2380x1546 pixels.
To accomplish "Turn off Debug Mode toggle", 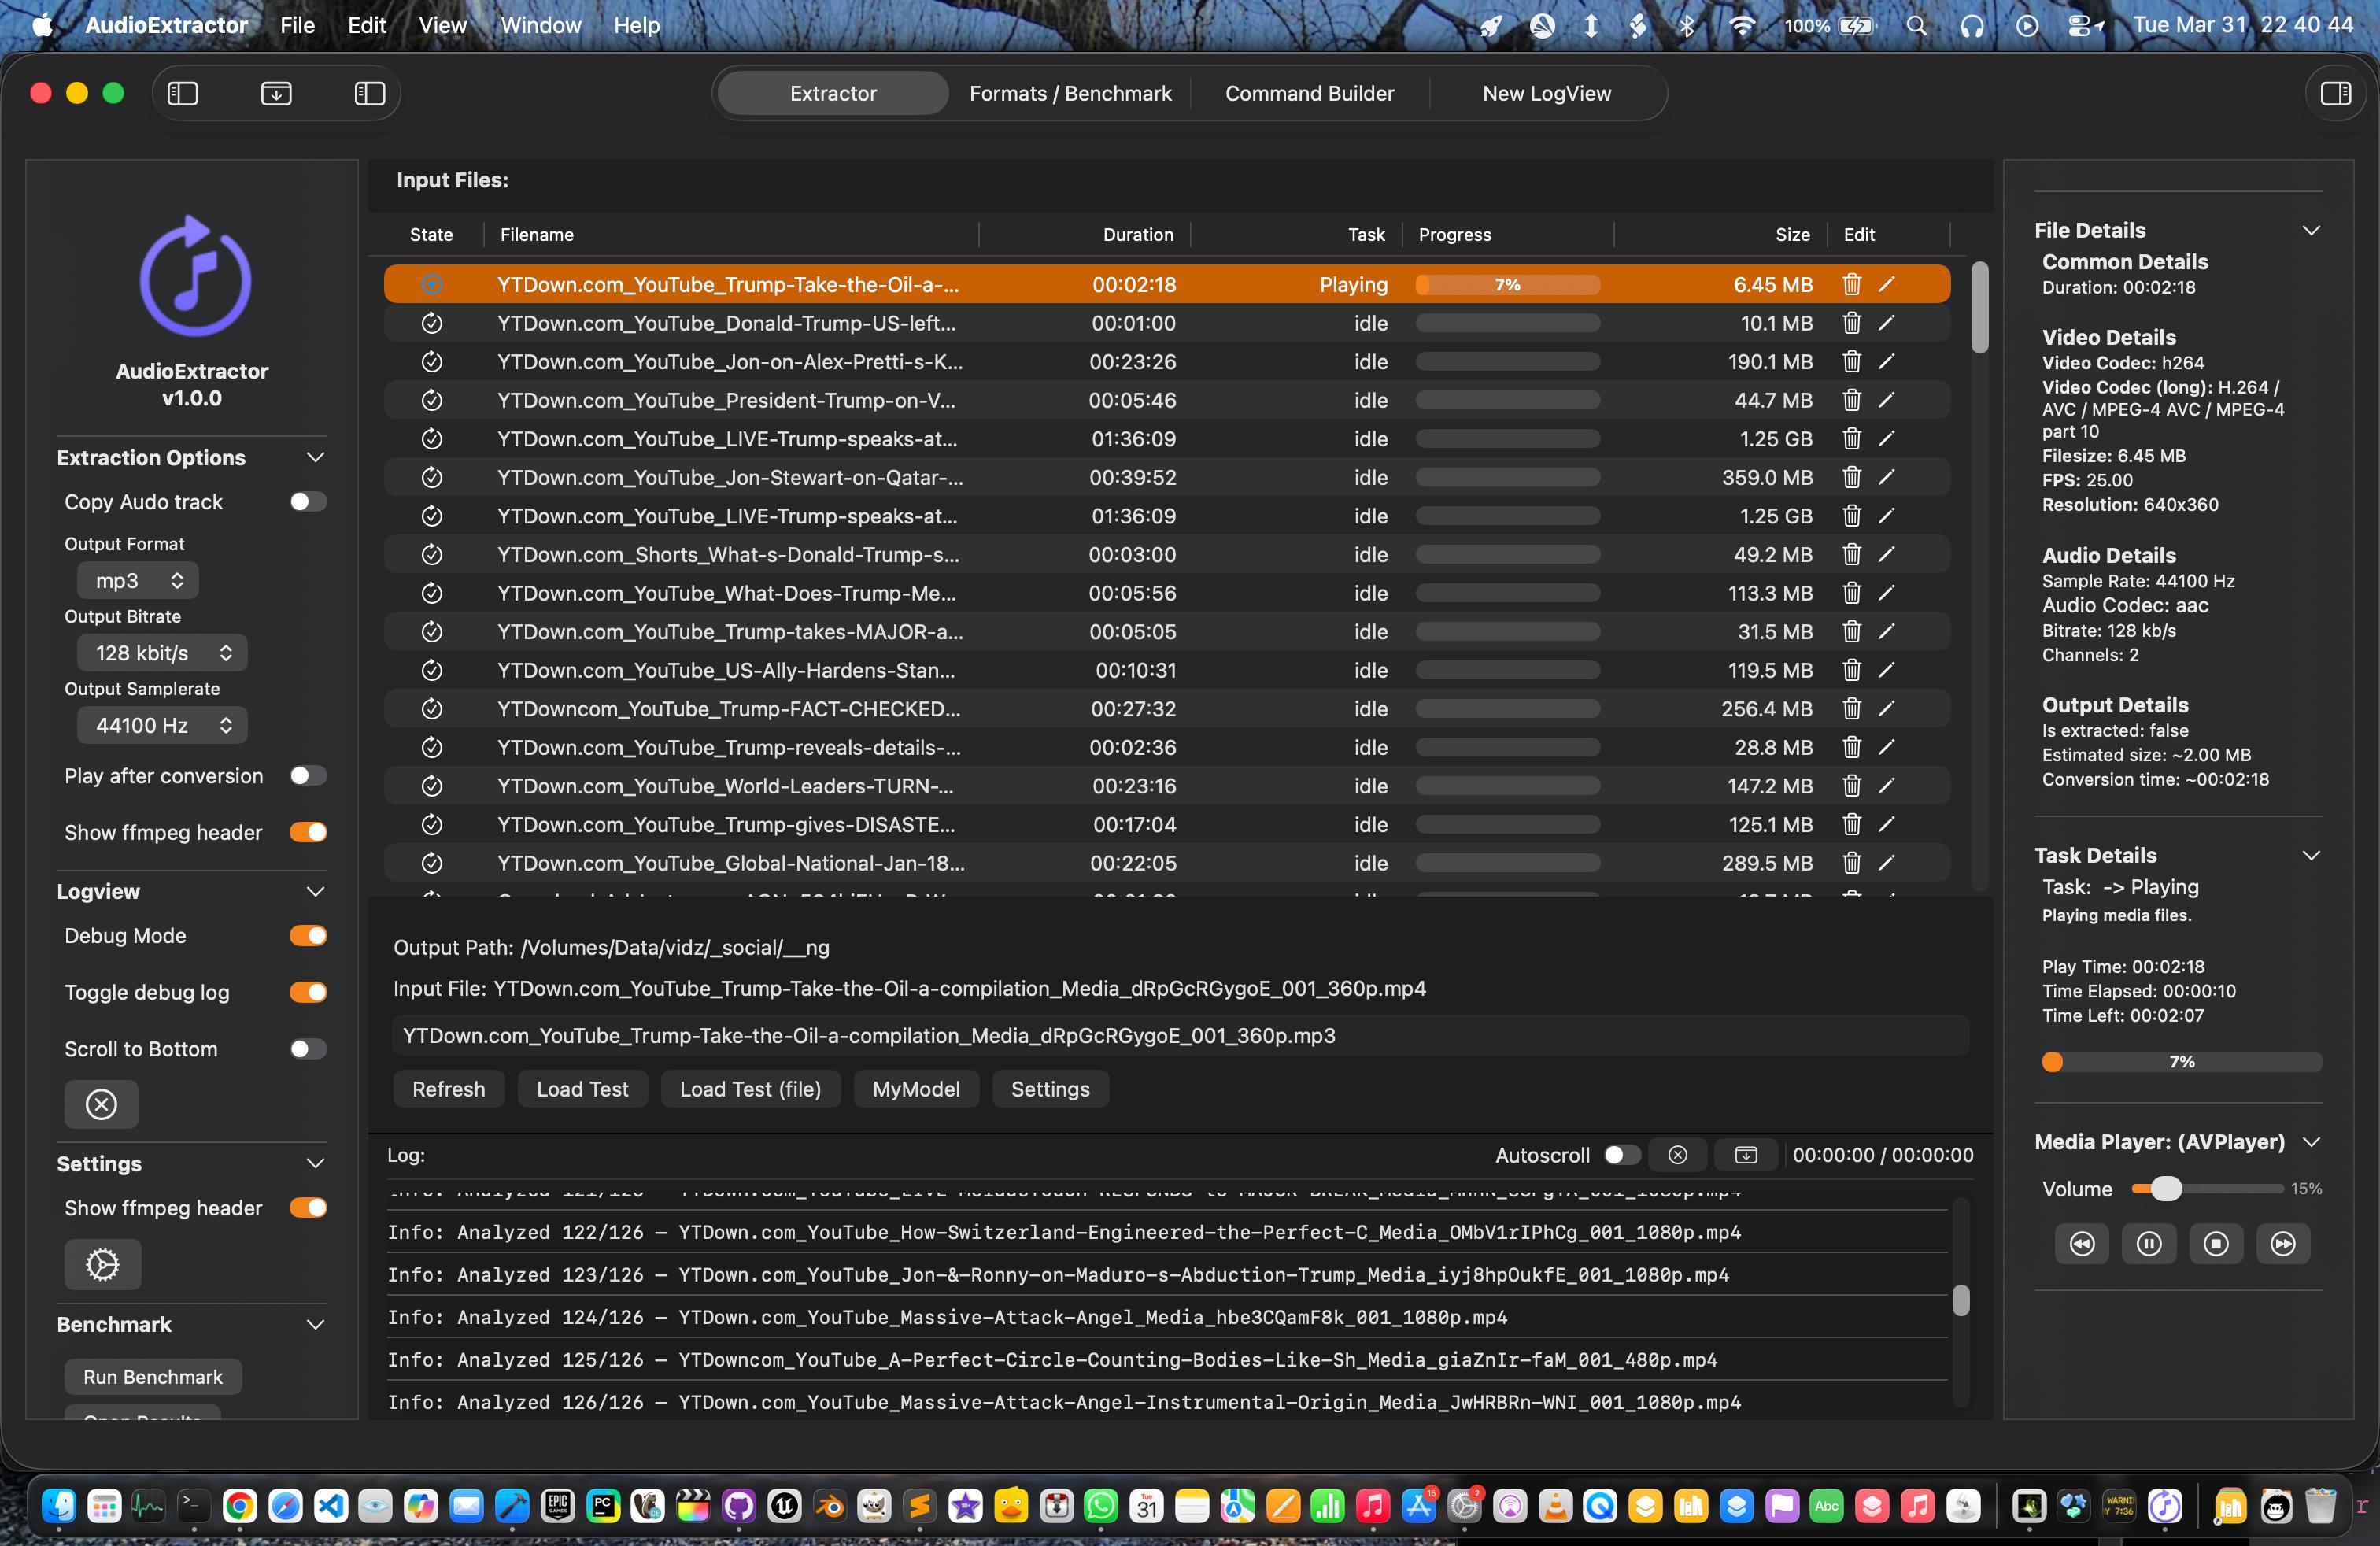I will [307, 935].
